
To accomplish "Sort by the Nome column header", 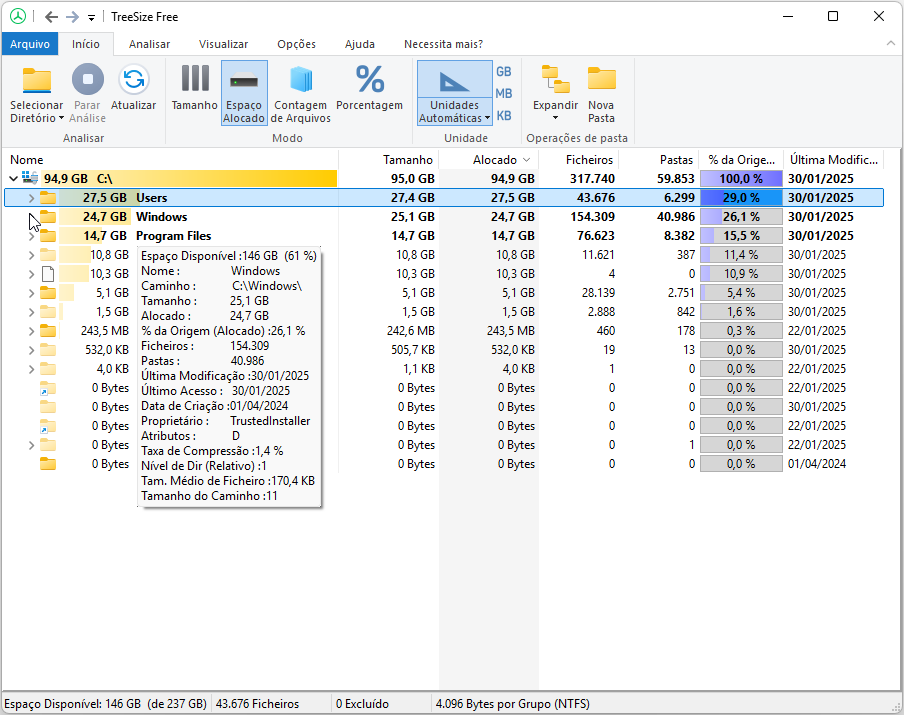I will click(x=171, y=160).
